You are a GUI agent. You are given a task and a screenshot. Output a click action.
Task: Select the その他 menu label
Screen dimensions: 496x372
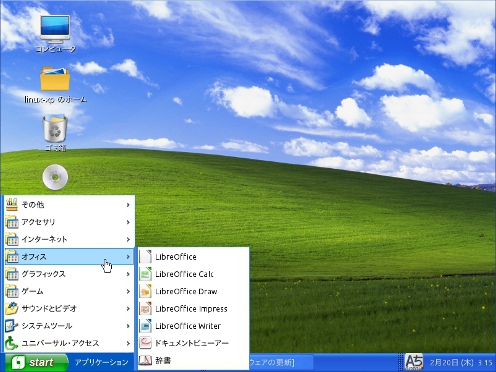pos(33,204)
